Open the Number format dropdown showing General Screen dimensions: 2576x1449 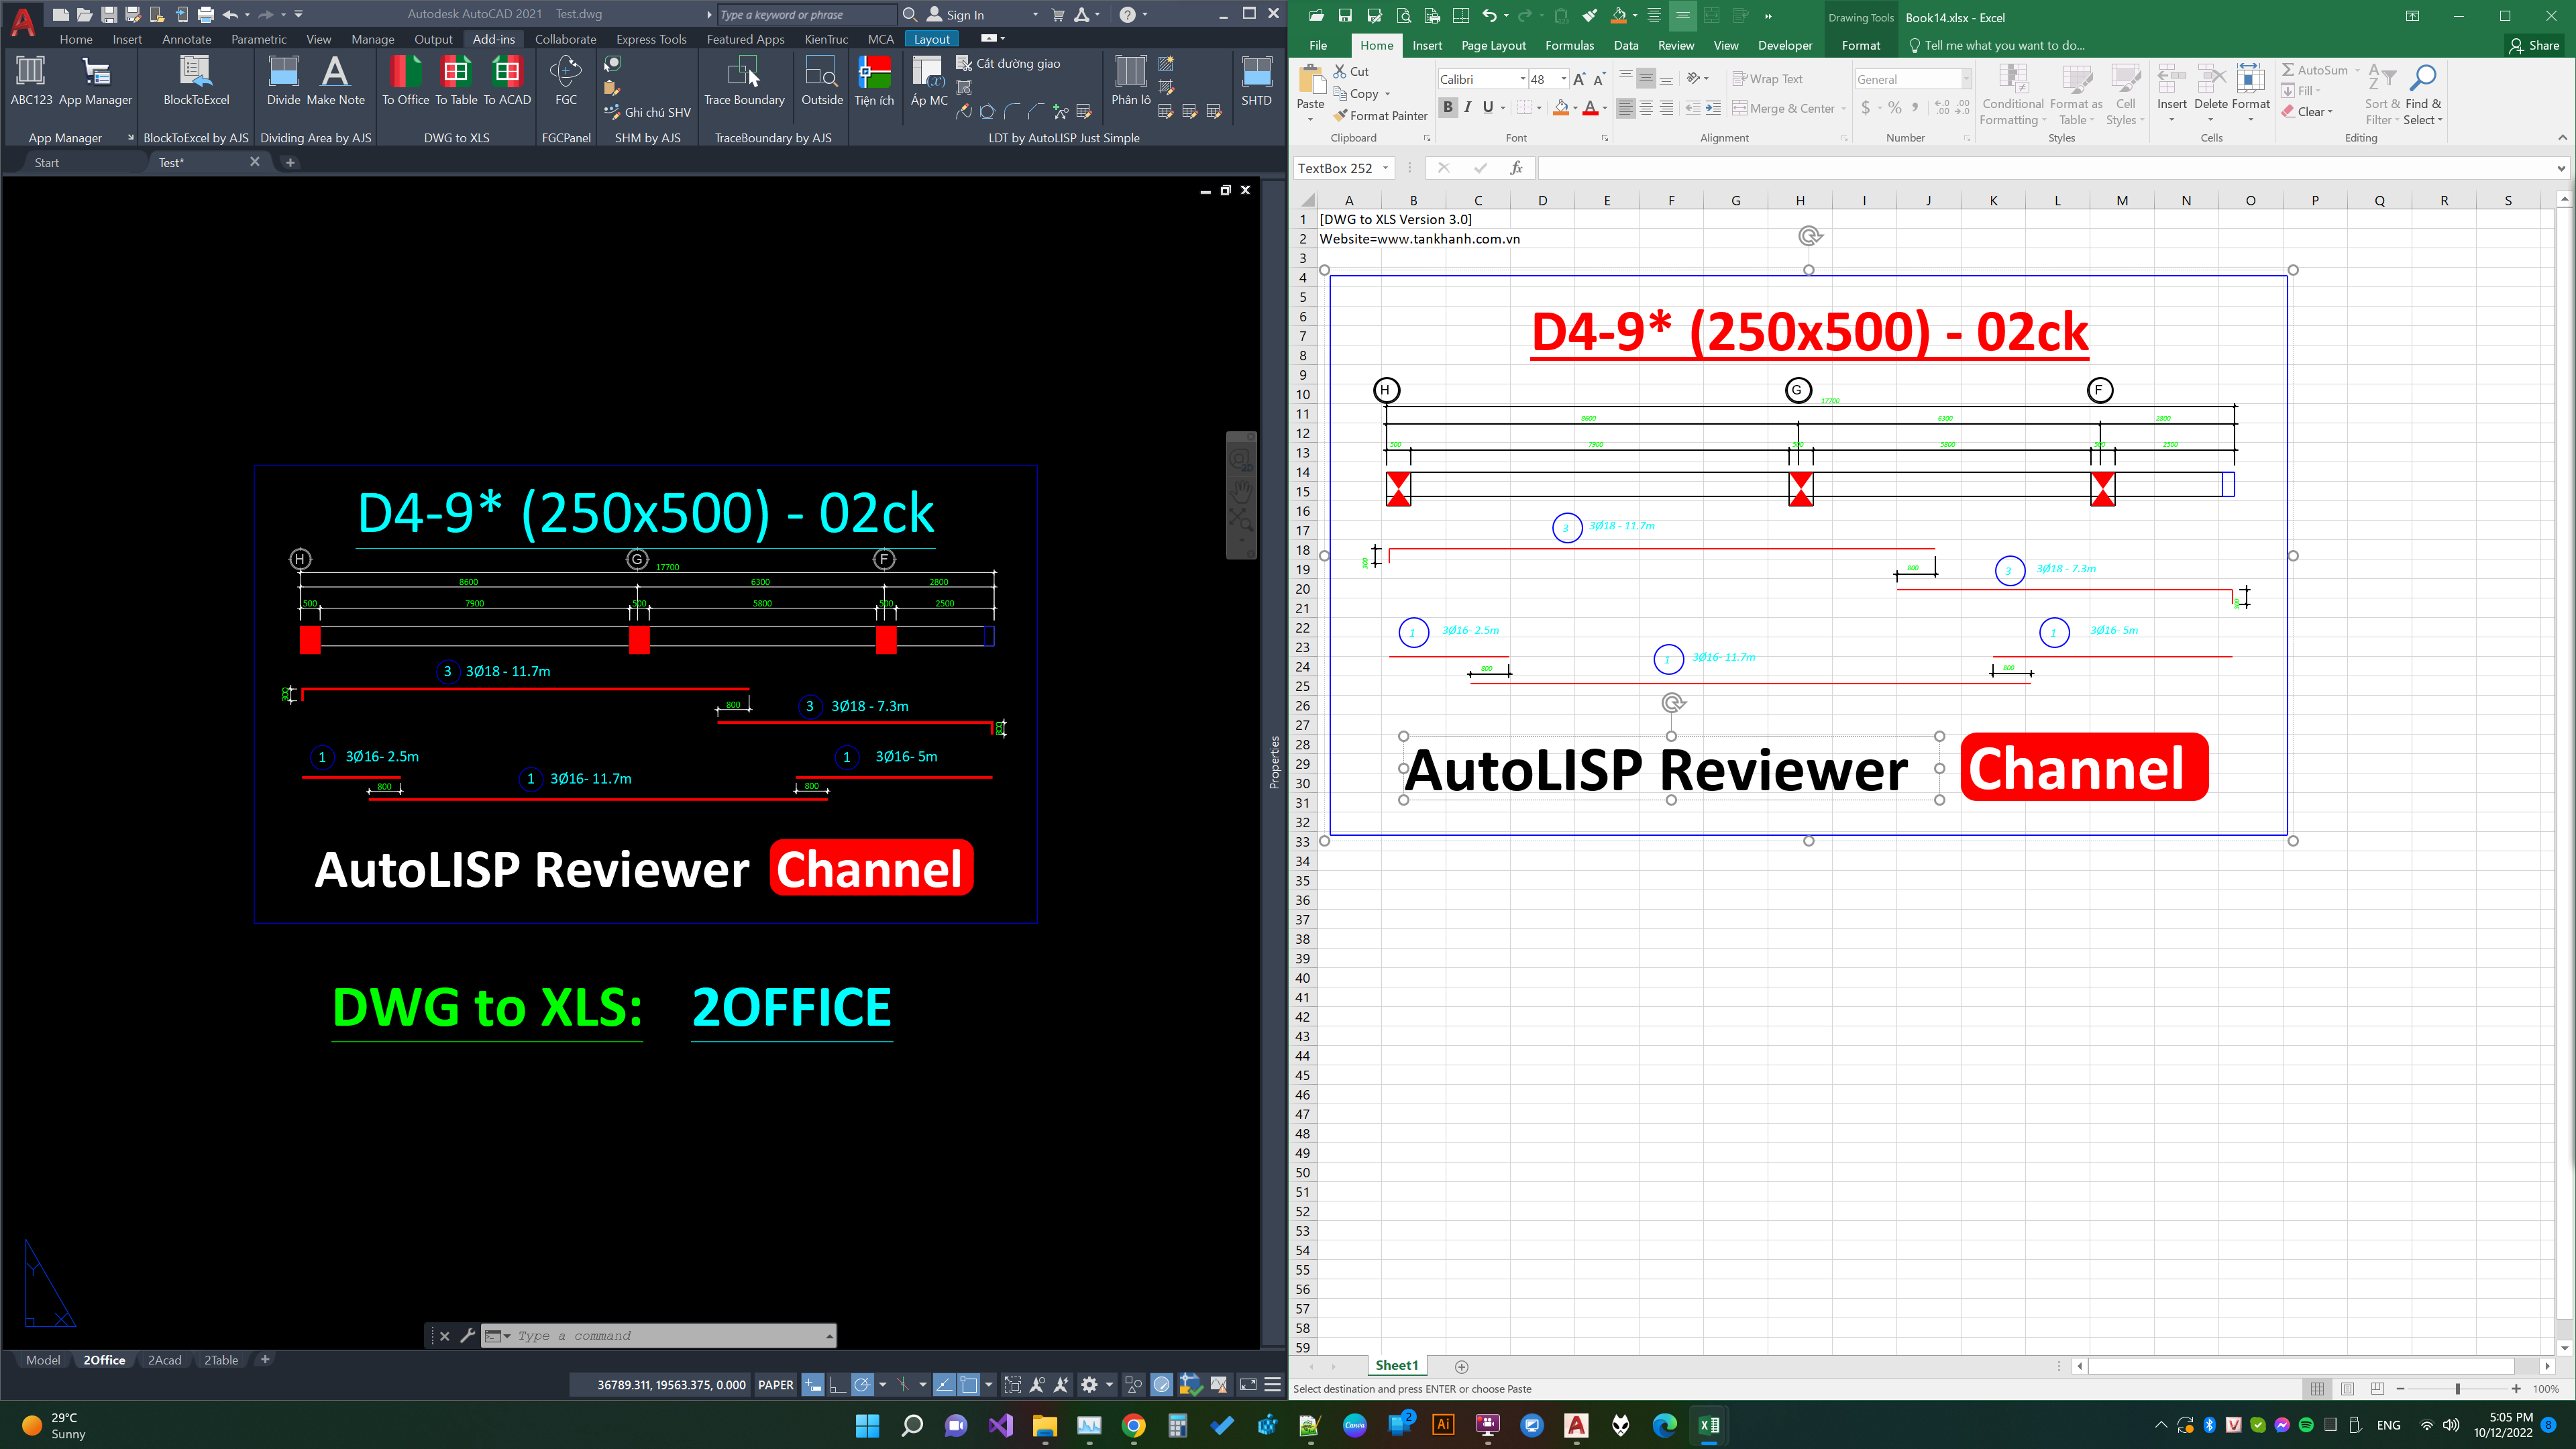1965,79
